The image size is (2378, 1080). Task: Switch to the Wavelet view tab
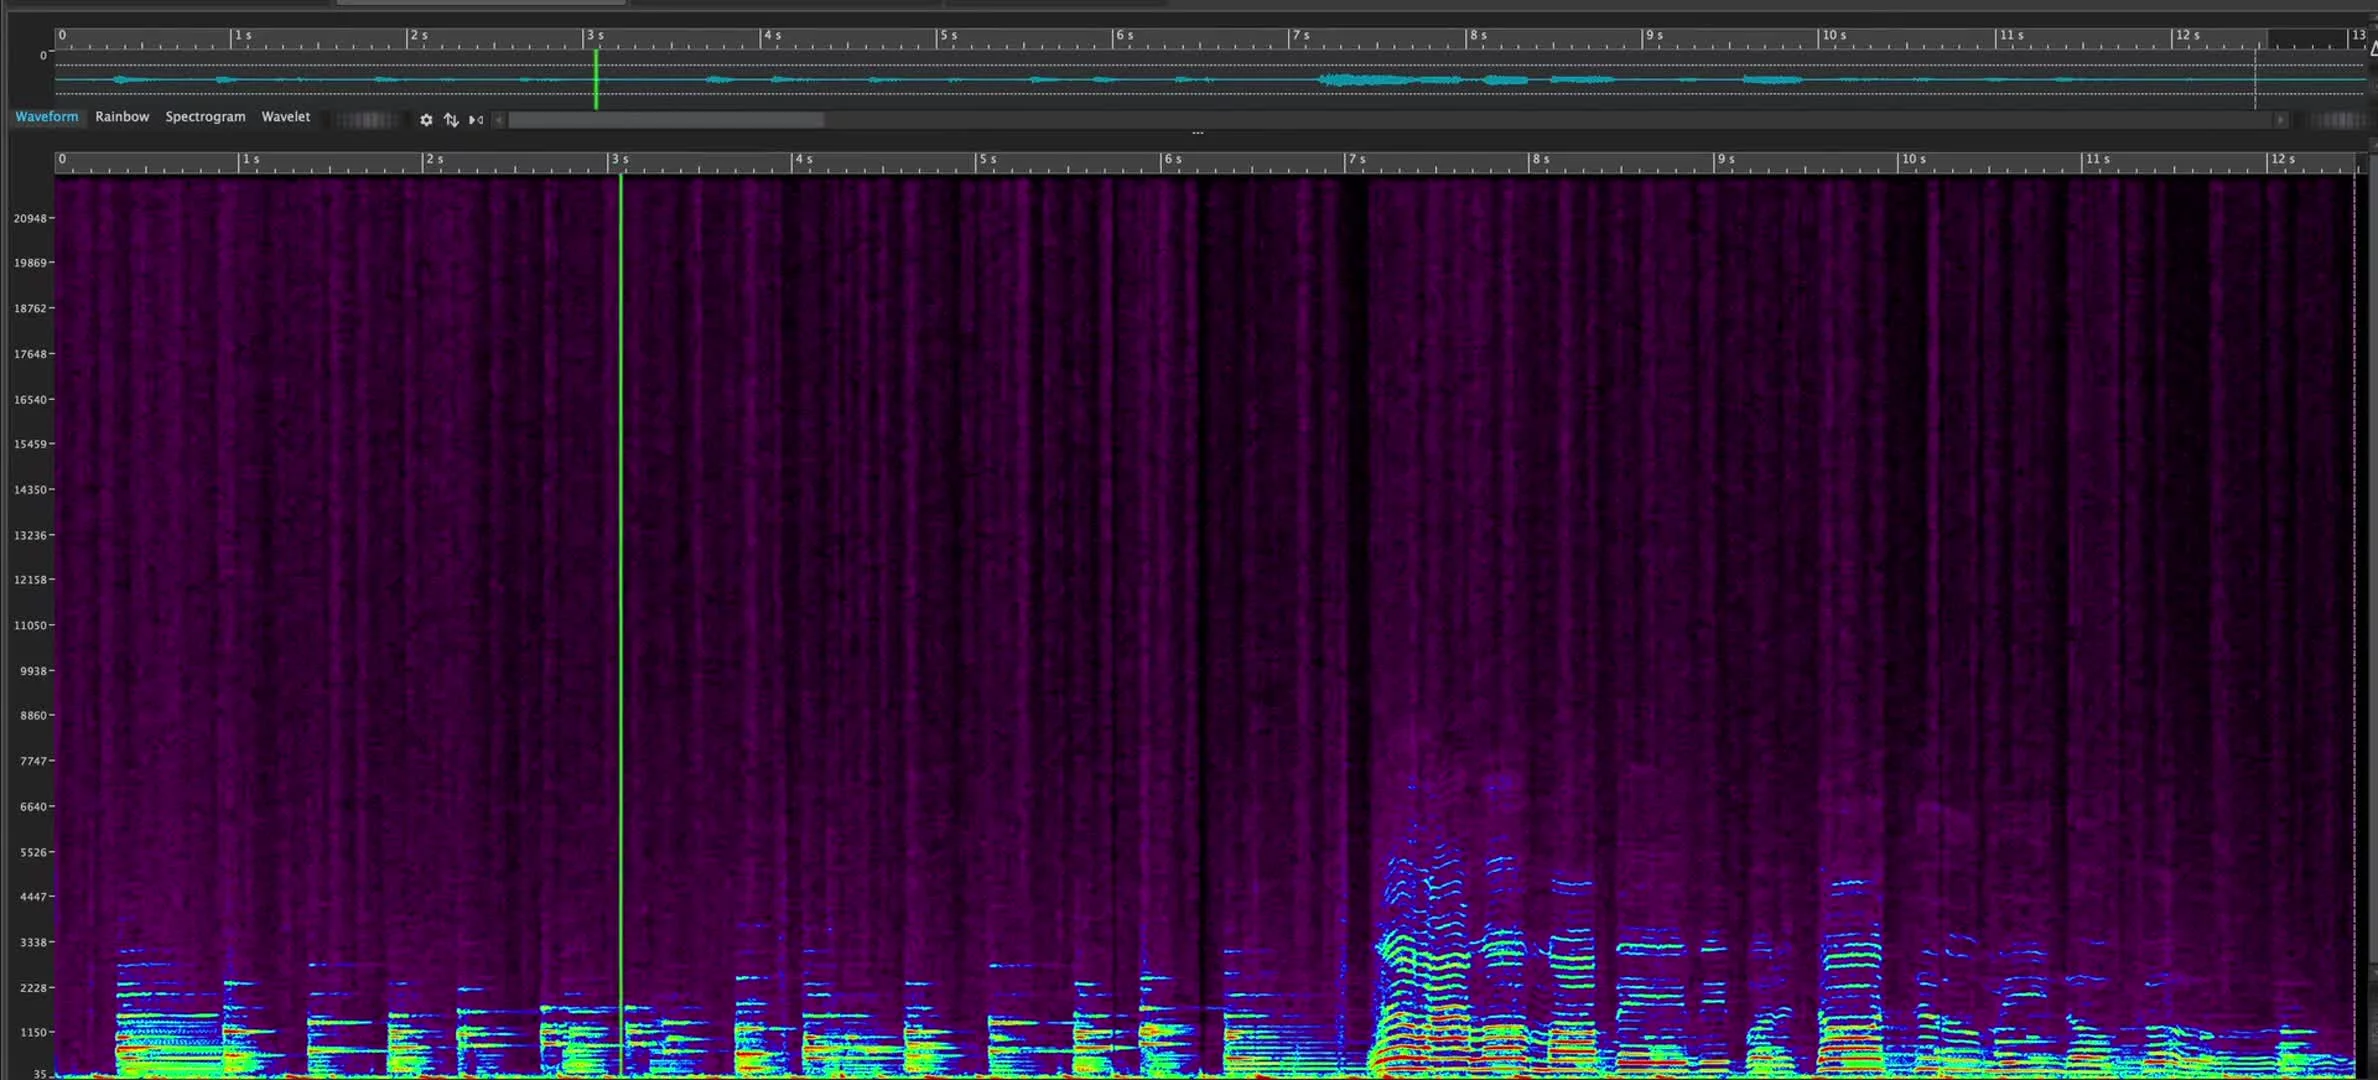point(286,117)
